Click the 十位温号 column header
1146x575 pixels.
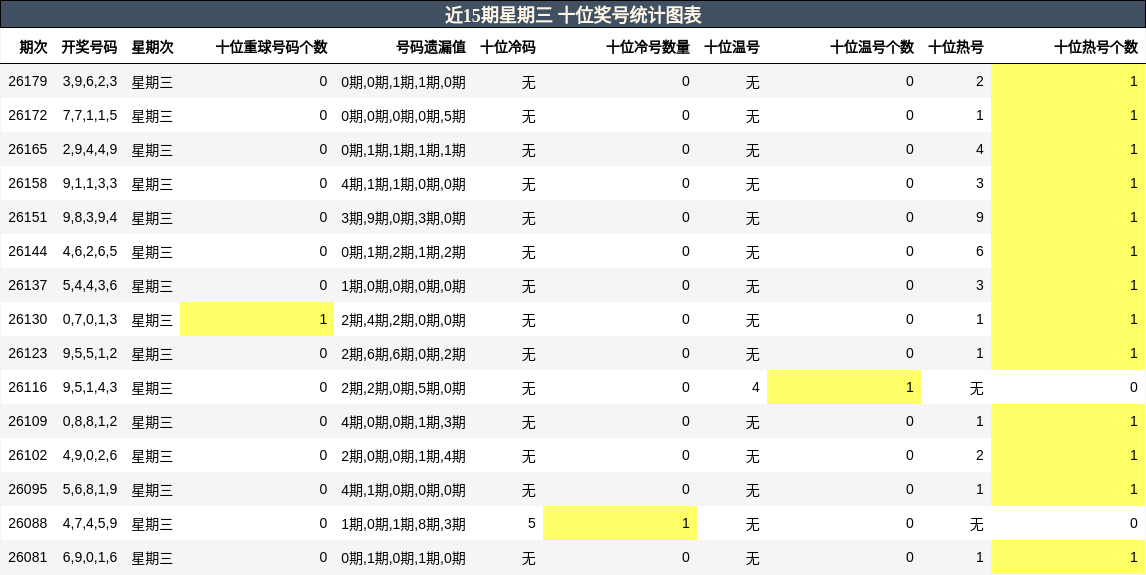[x=732, y=47]
